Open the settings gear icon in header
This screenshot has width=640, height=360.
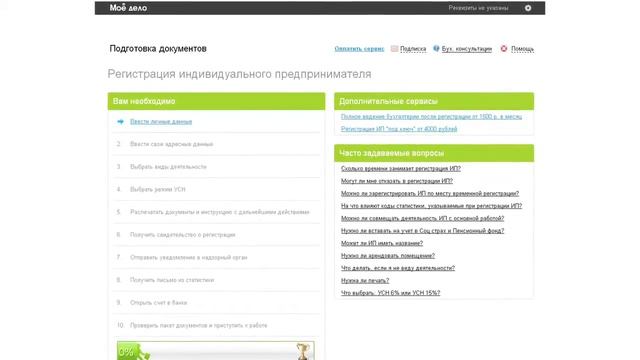coord(528,8)
